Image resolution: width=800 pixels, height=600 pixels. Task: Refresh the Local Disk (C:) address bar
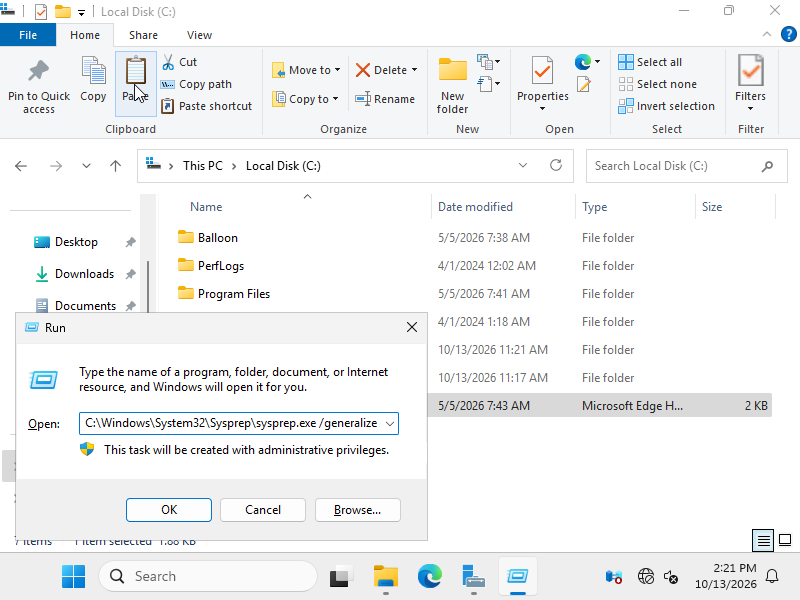[556, 165]
